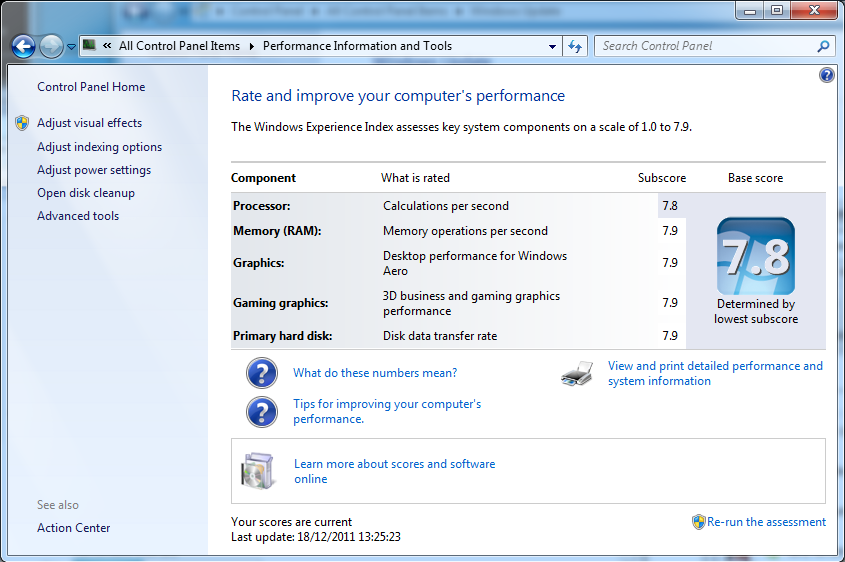Click the Last update timestamp text
Screen dimensions: 845x562
click(x=316, y=537)
